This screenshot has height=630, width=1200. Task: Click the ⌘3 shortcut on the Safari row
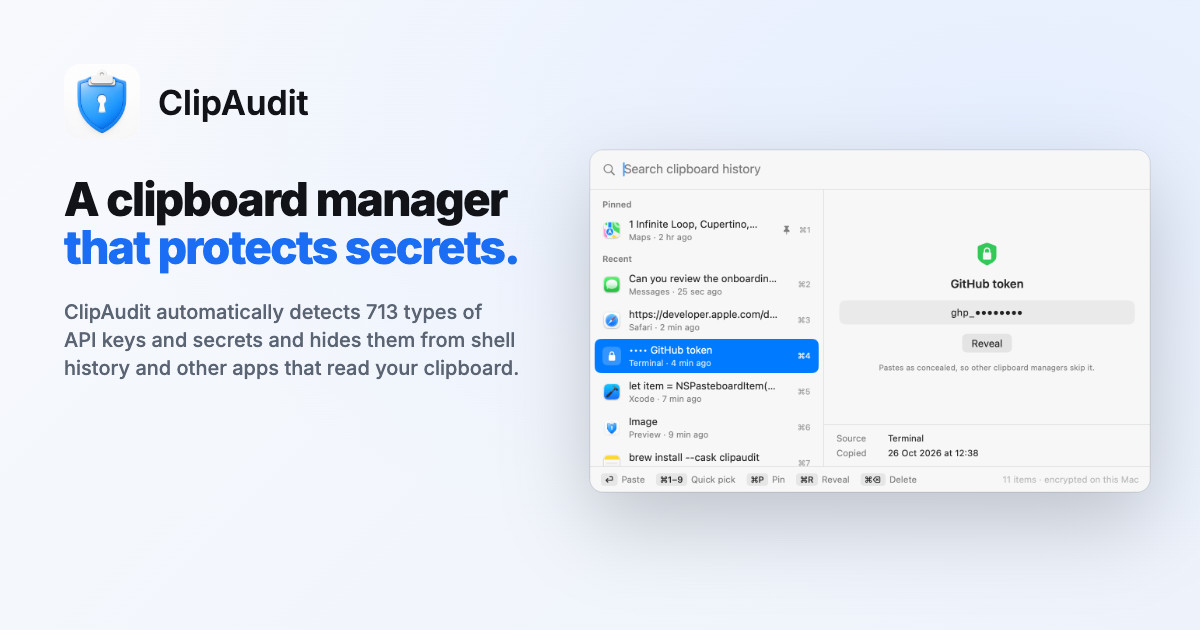click(x=804, y=320)
